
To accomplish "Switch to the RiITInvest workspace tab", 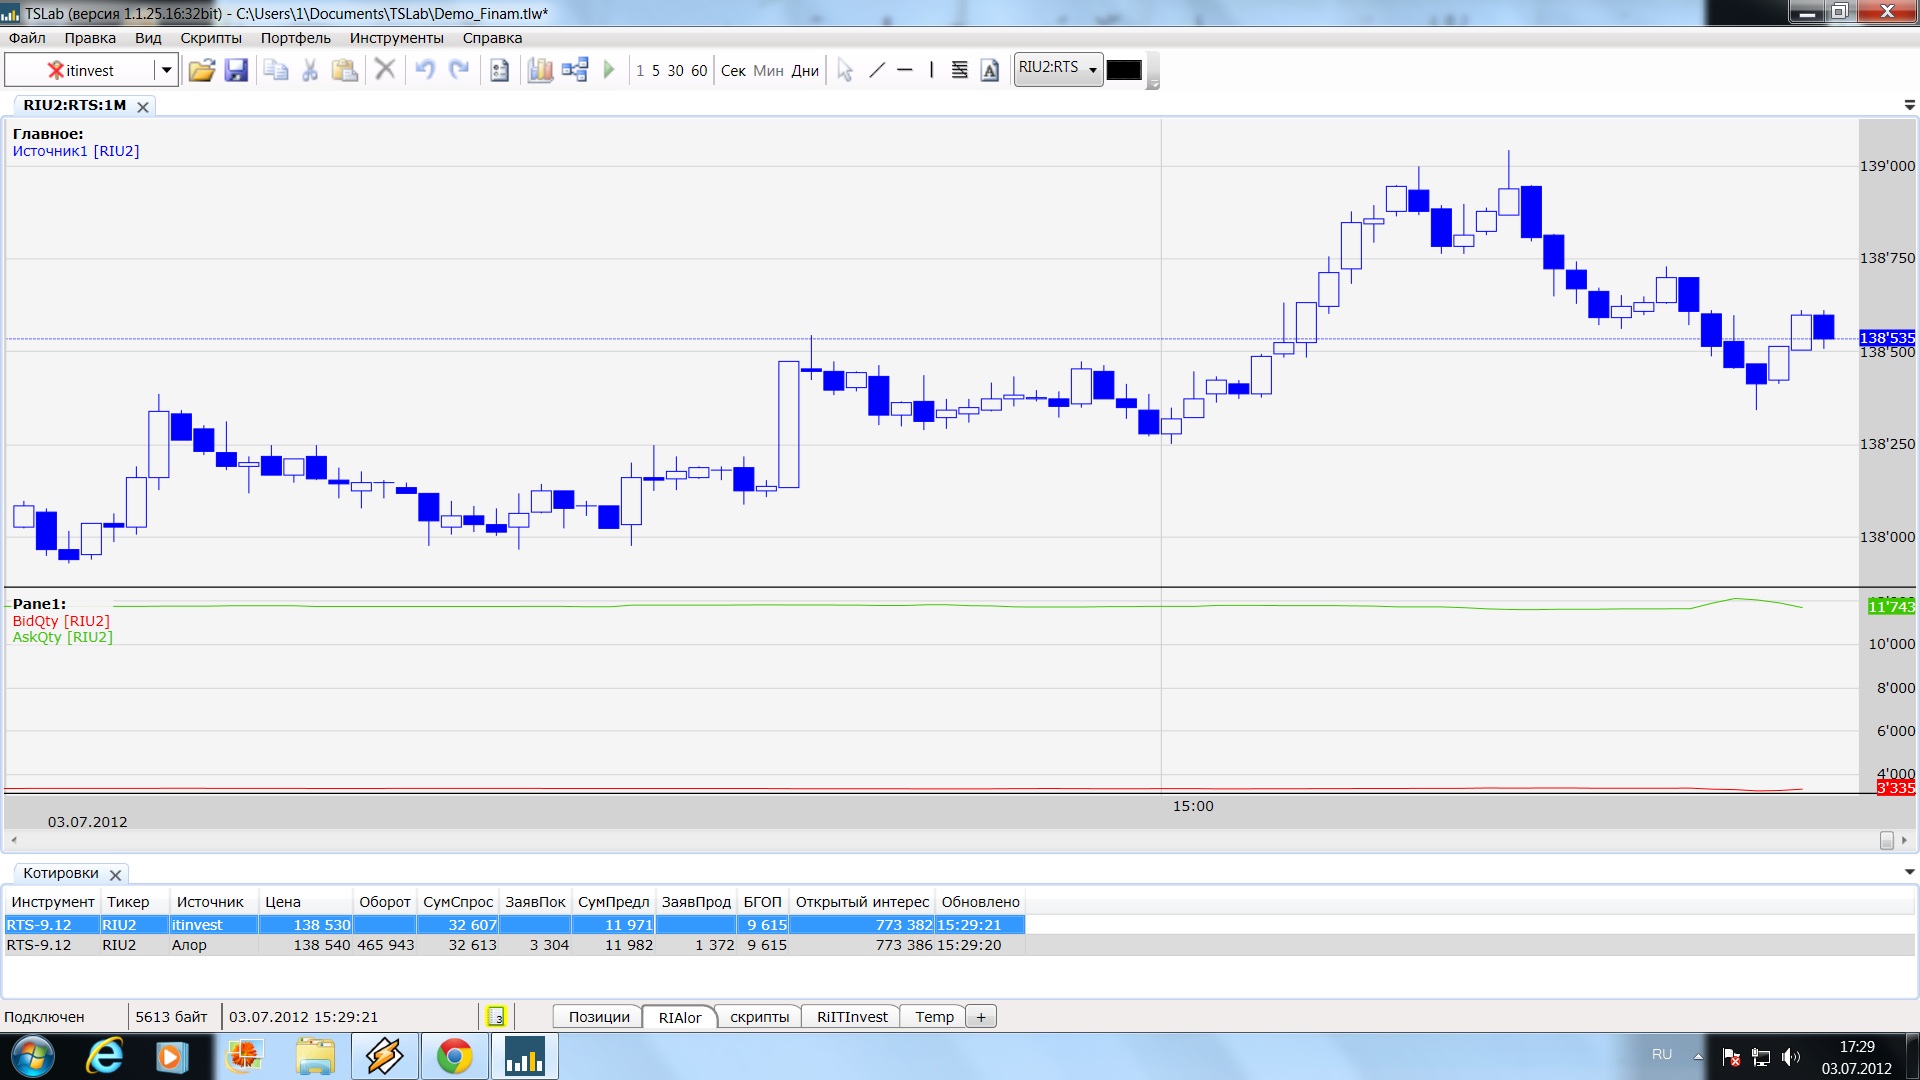I will click(x=852, y=1017).
